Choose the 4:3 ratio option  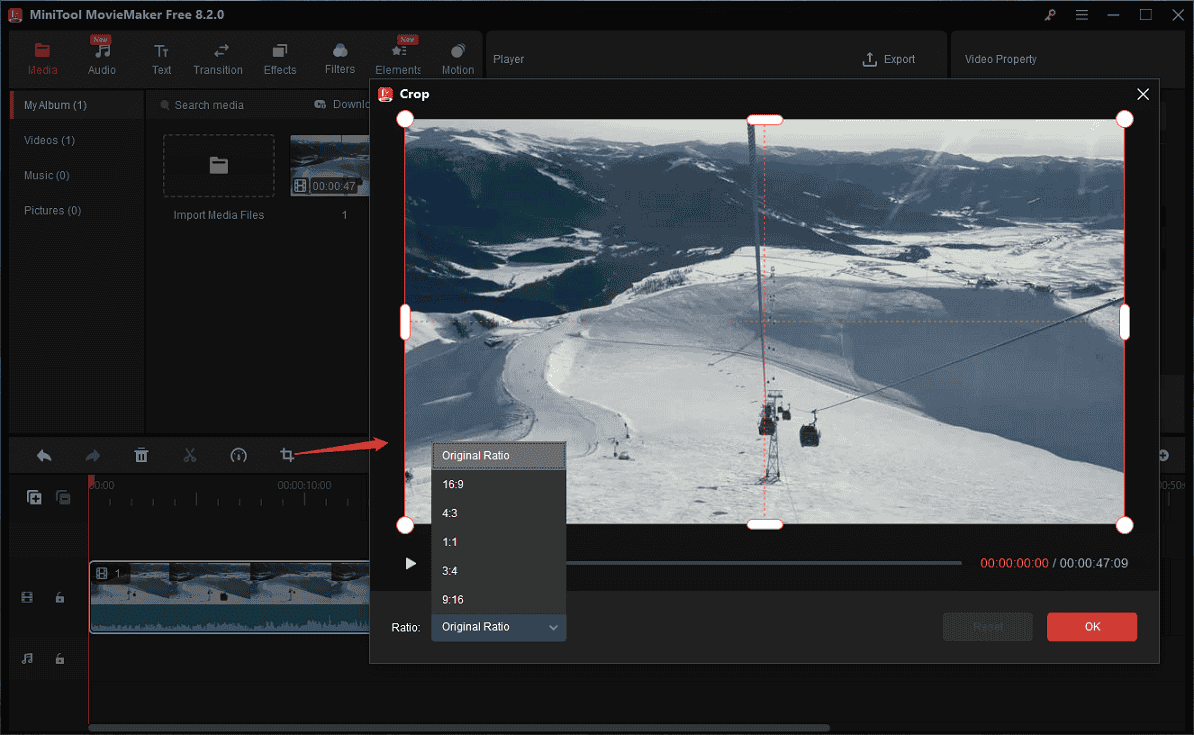coord(499,513)
